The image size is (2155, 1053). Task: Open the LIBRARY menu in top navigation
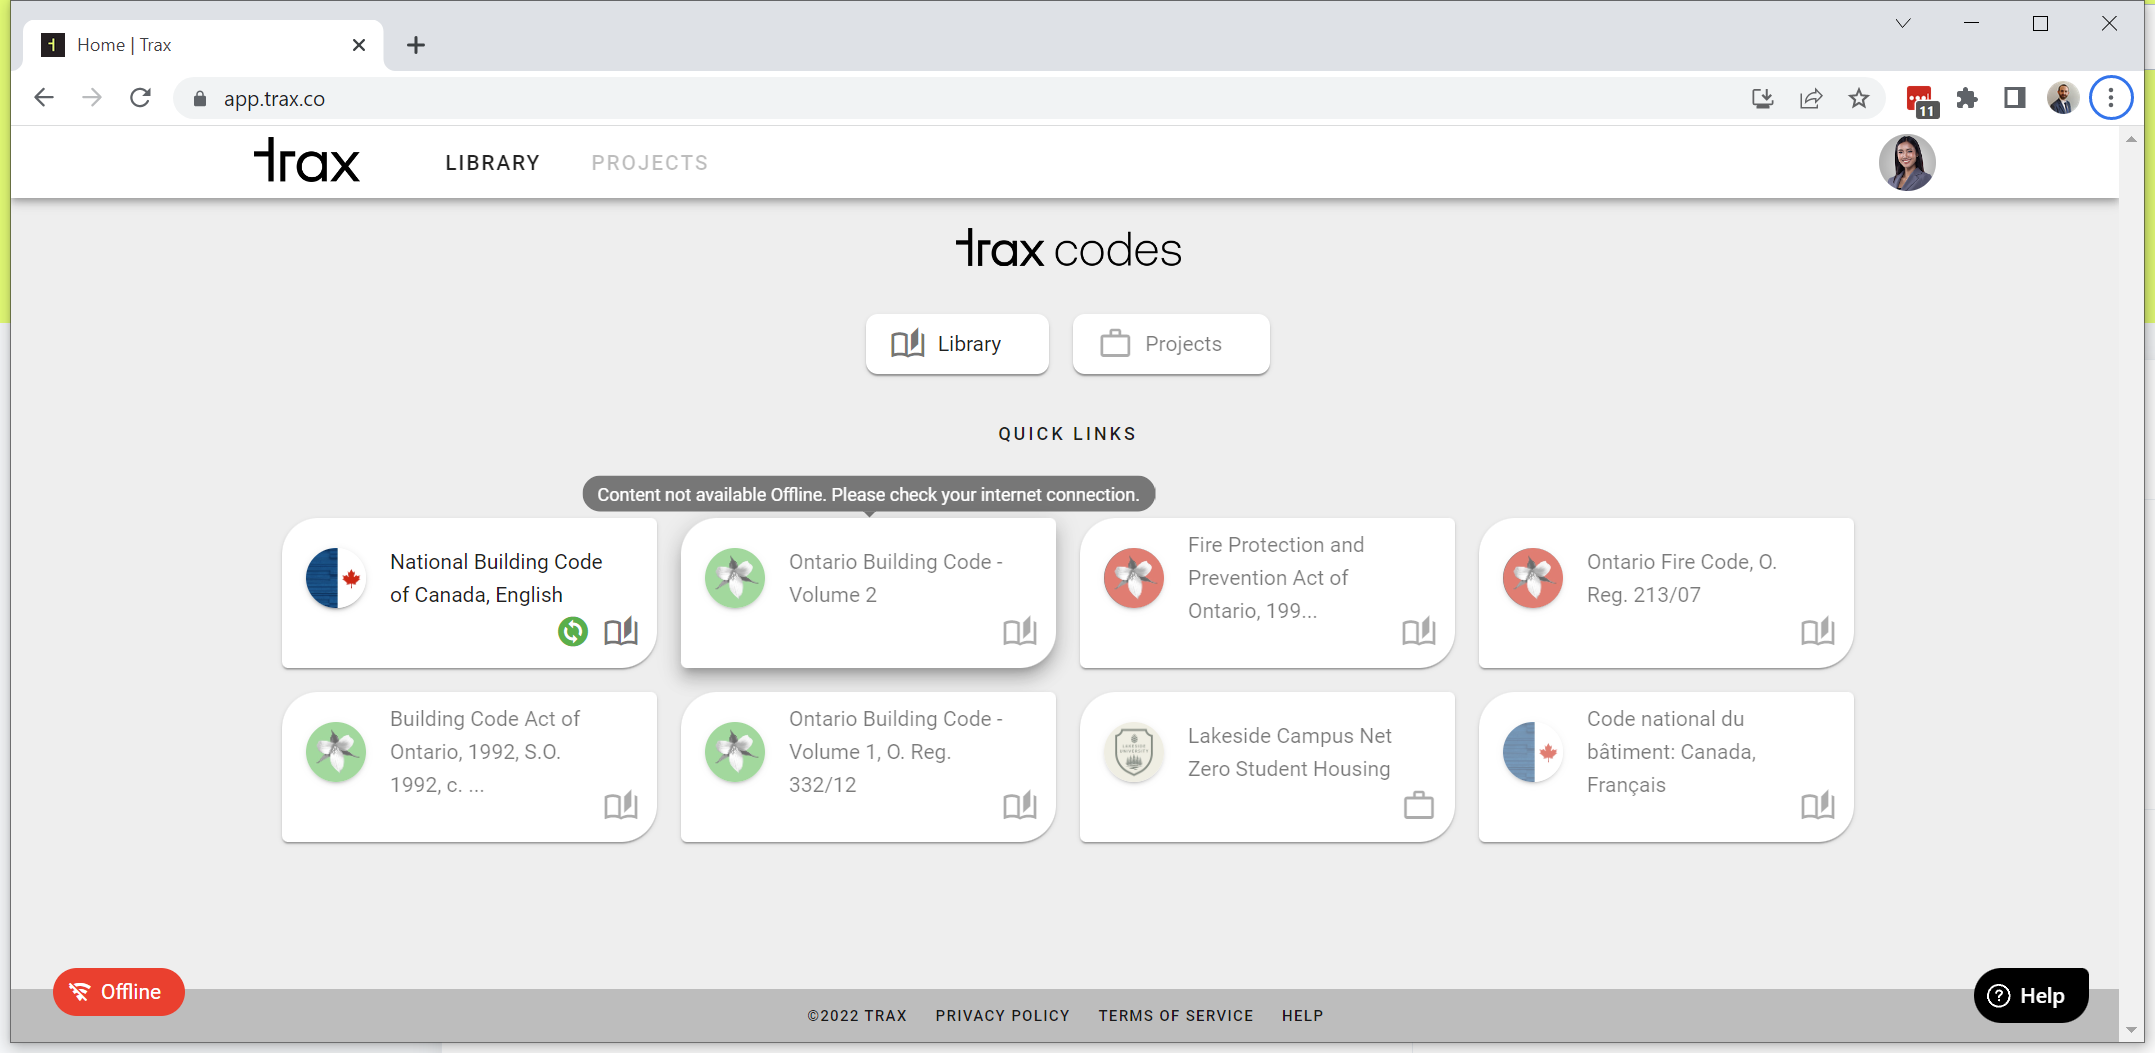(493, 163)
